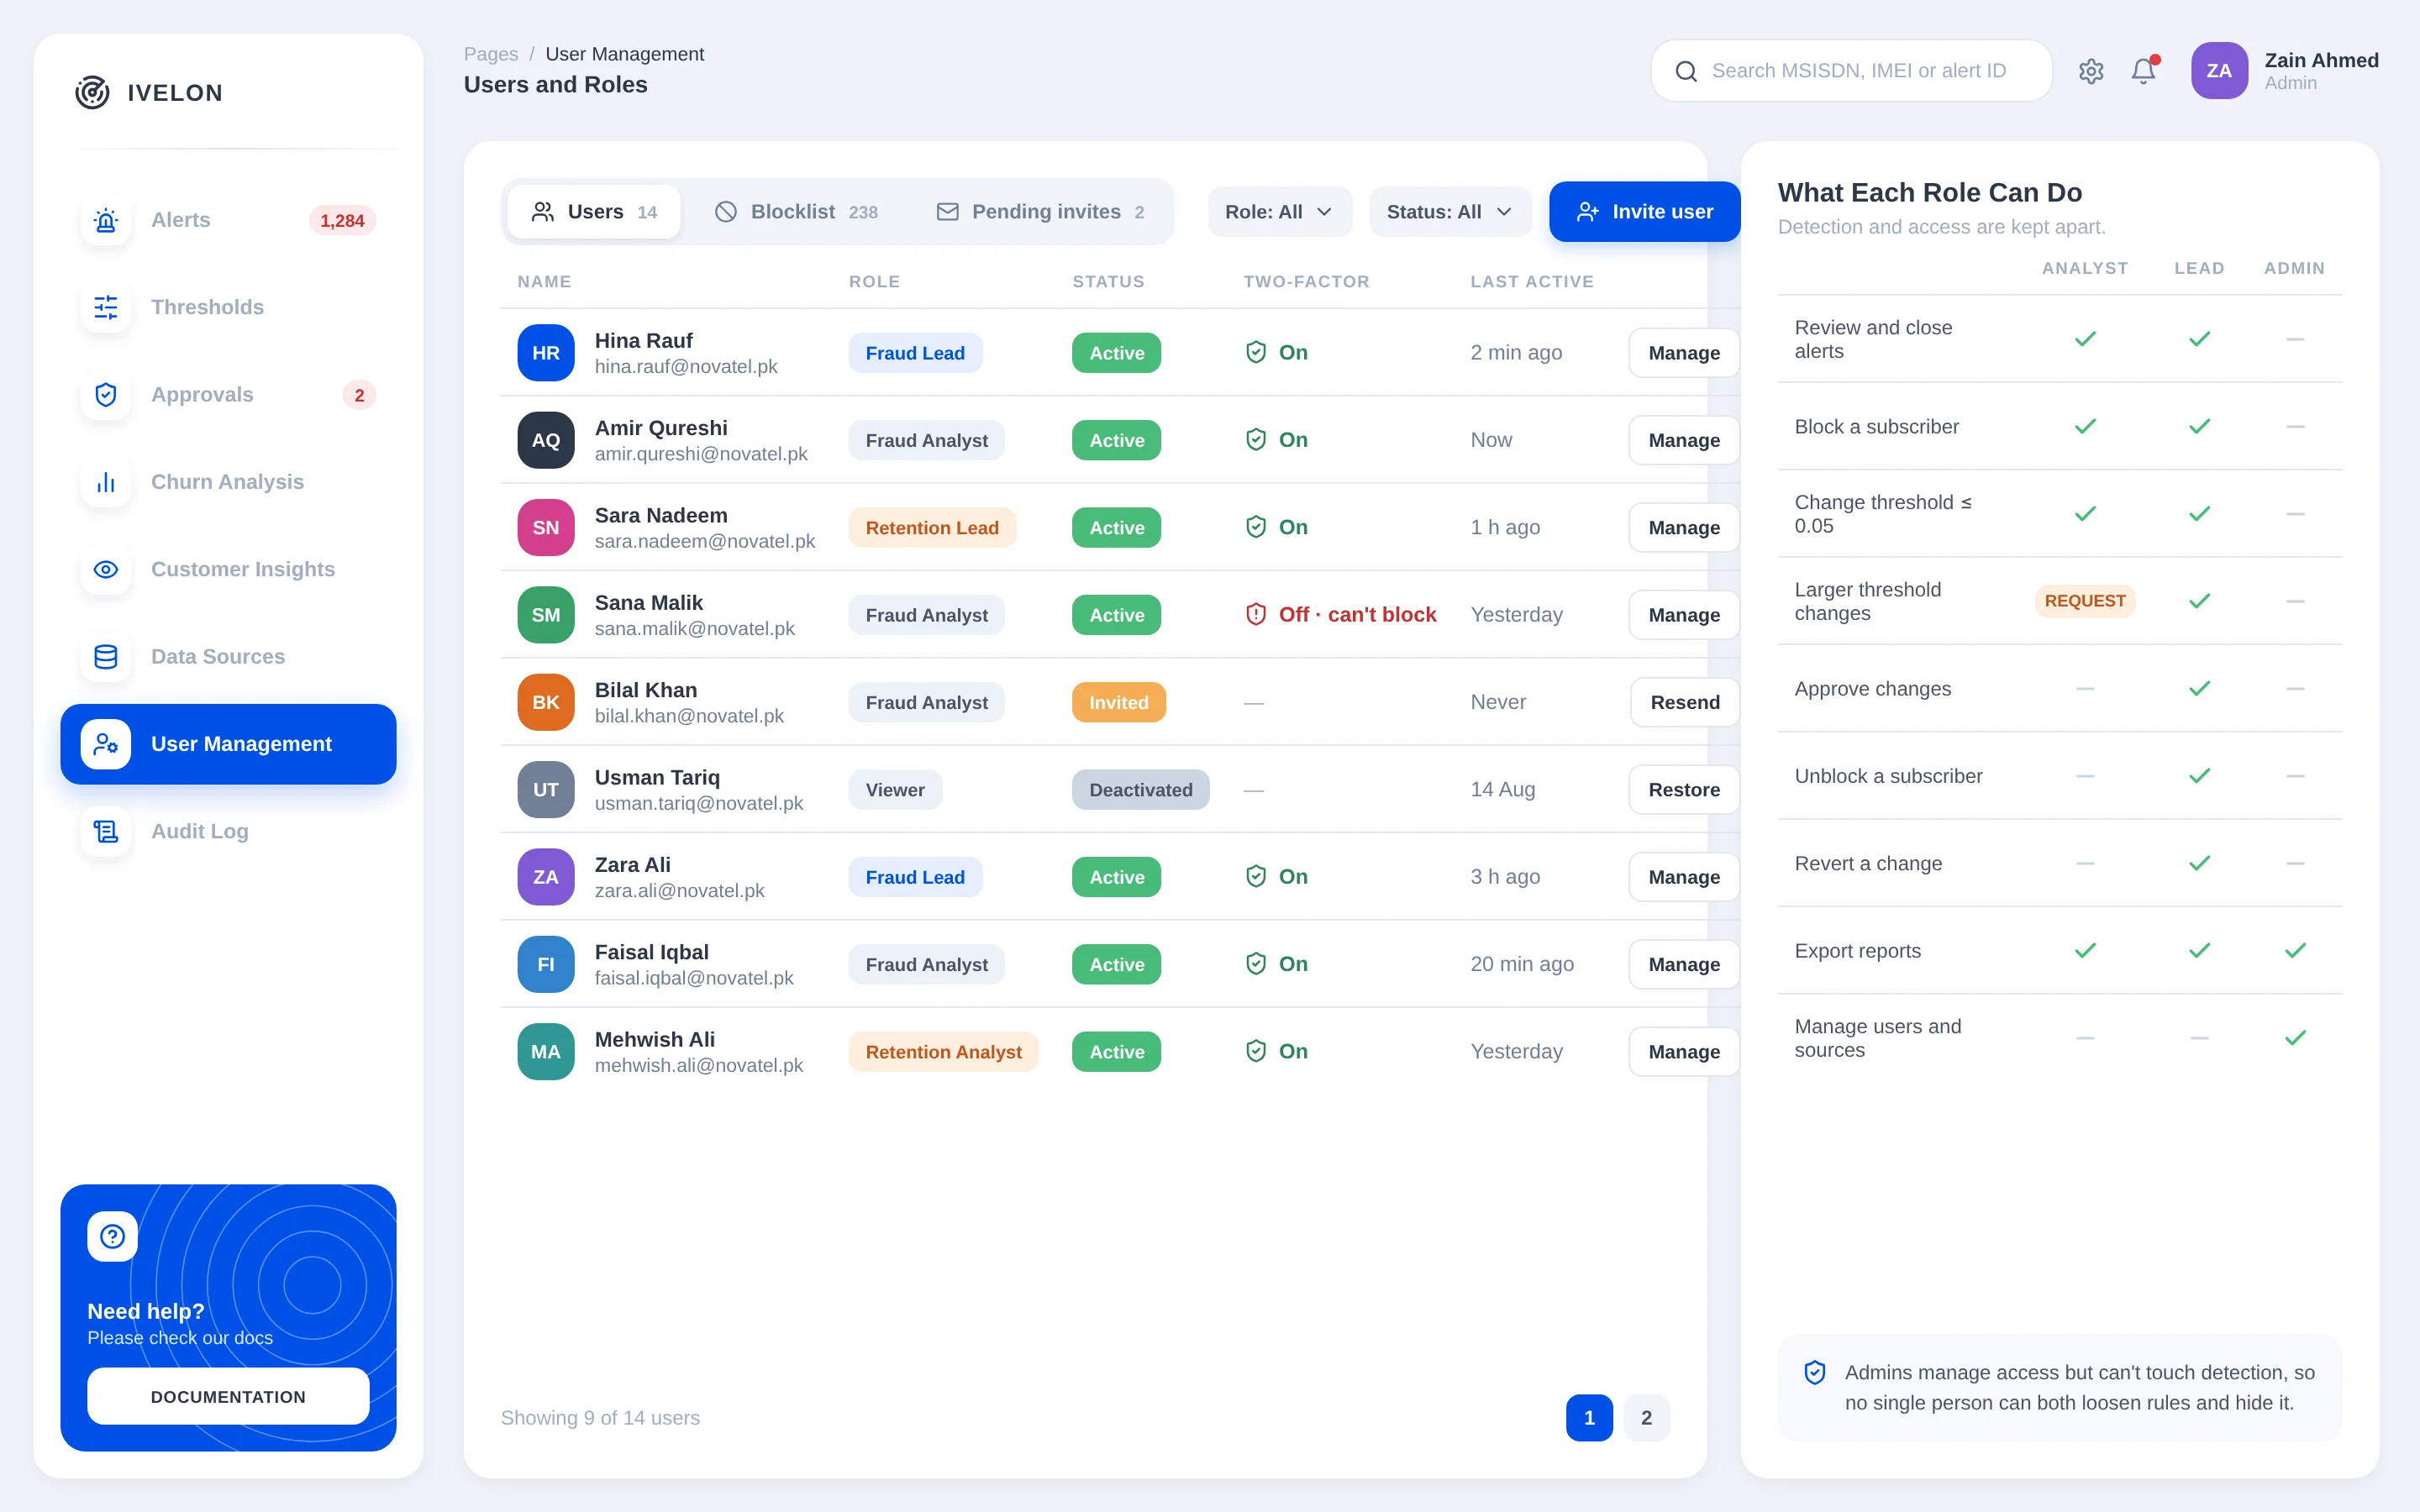The image size is (2420, 1512).
Task: Switch to the Blocklist tab
Action: tap(796, 212)
